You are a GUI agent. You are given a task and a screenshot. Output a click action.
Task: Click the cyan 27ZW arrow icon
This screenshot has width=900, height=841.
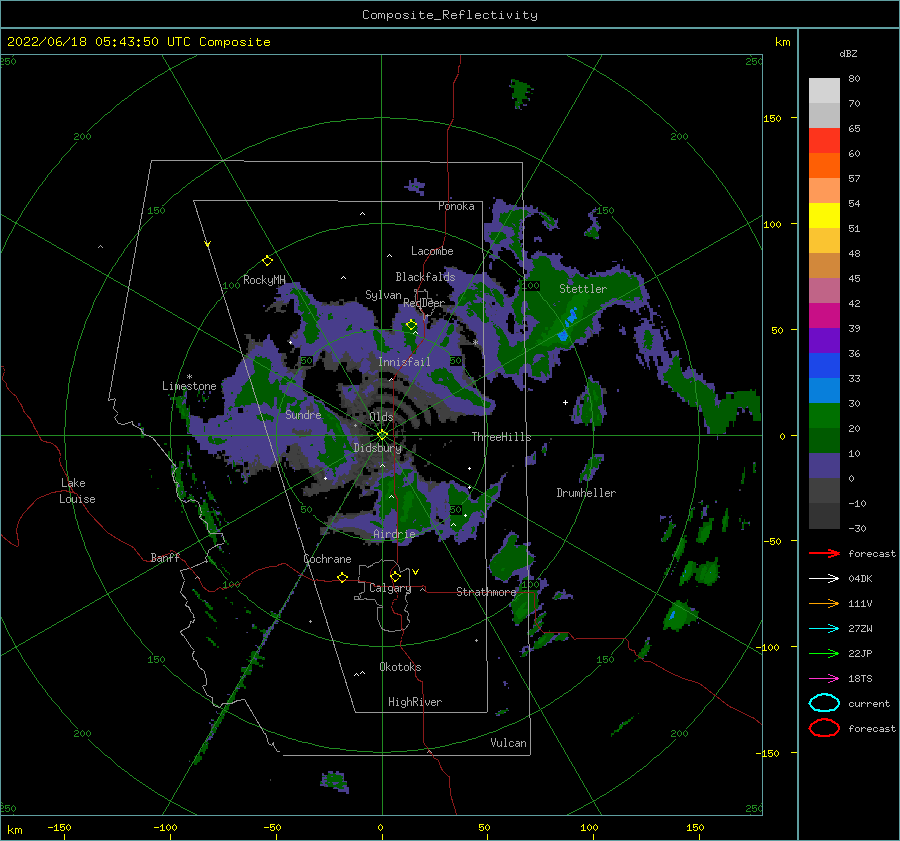click(824, 629)
